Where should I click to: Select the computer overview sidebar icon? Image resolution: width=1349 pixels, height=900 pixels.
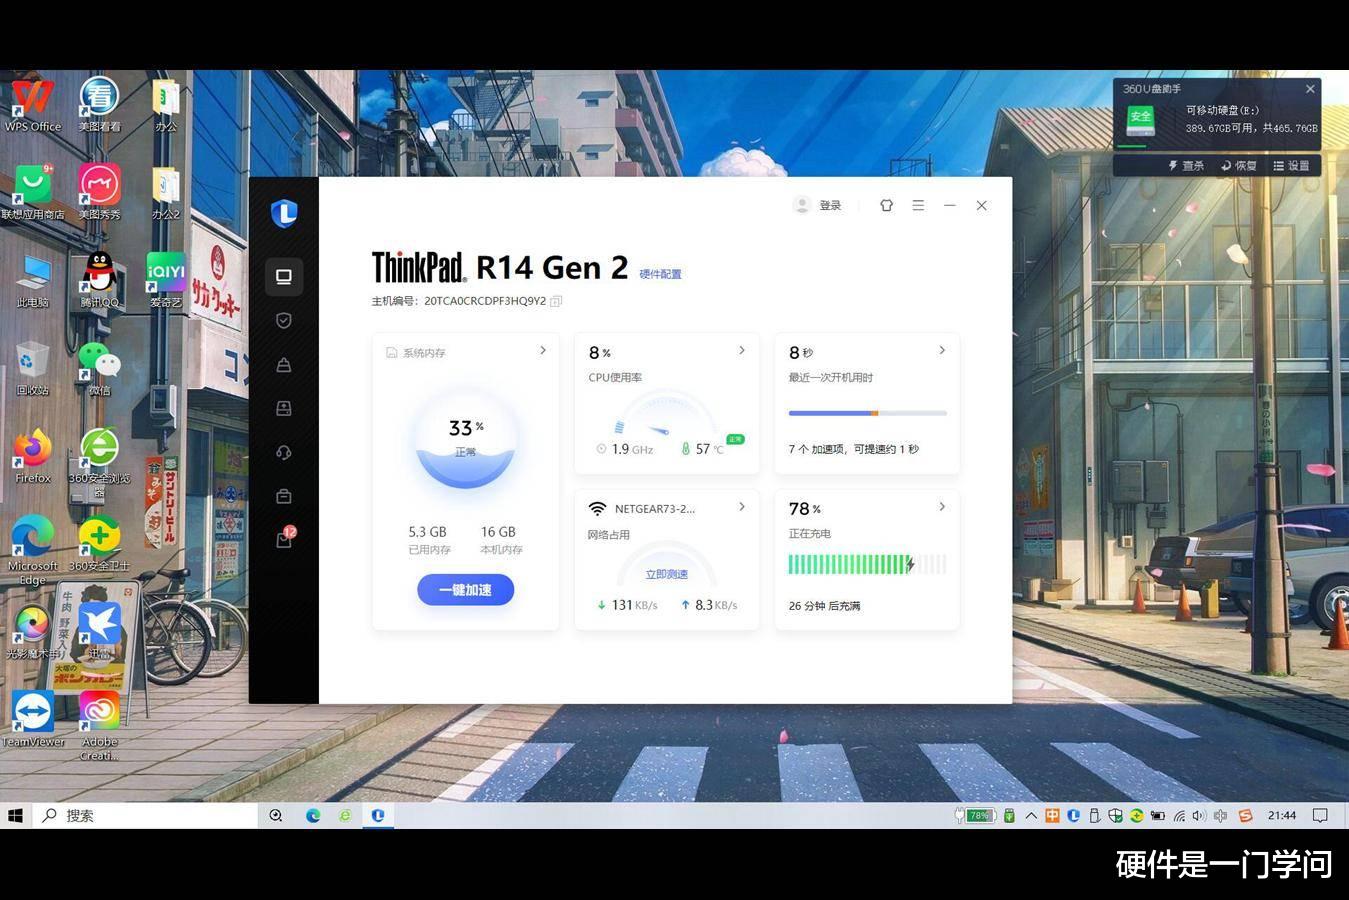pyautogui.click(x=284, y=276)
